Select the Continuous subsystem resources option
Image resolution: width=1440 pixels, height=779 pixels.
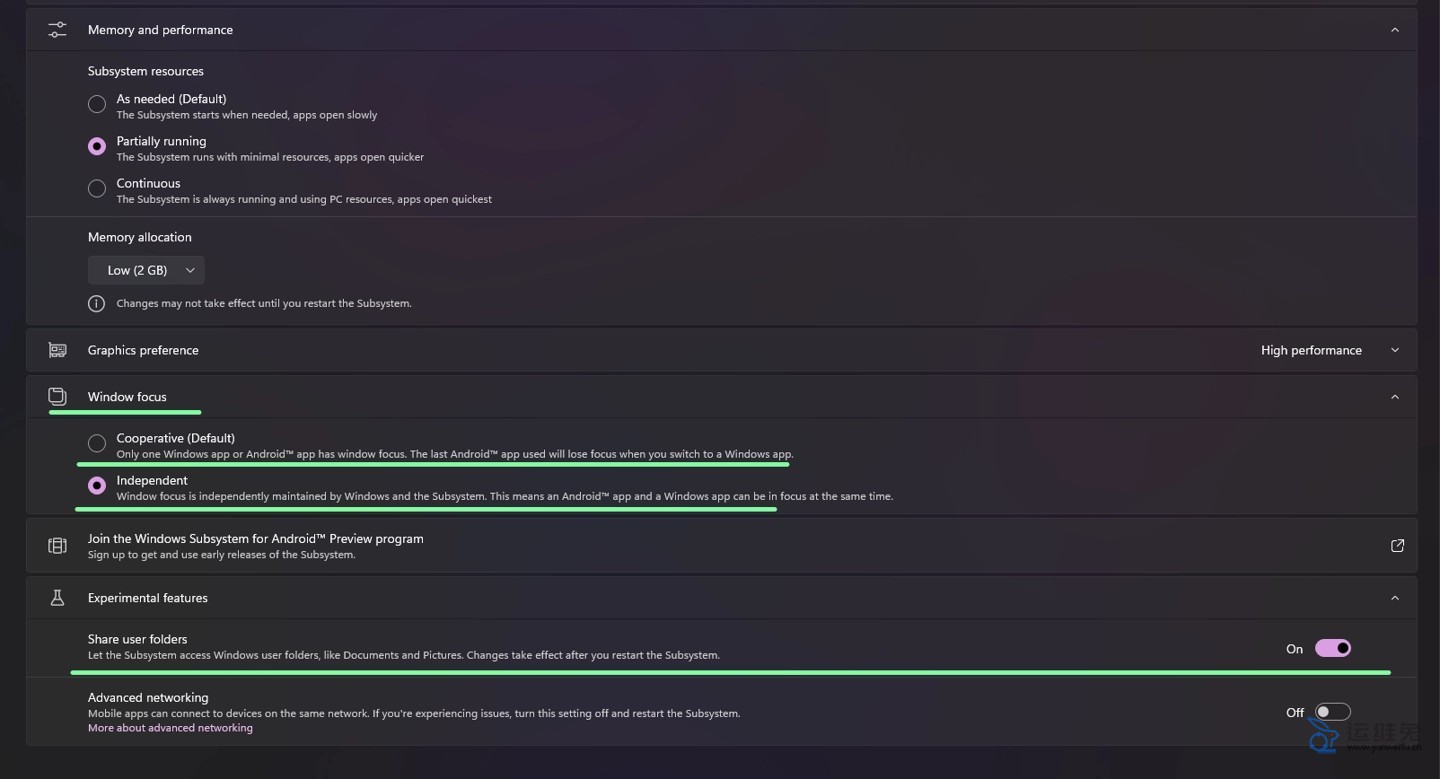pyautogui.click(x=97, y=188)
